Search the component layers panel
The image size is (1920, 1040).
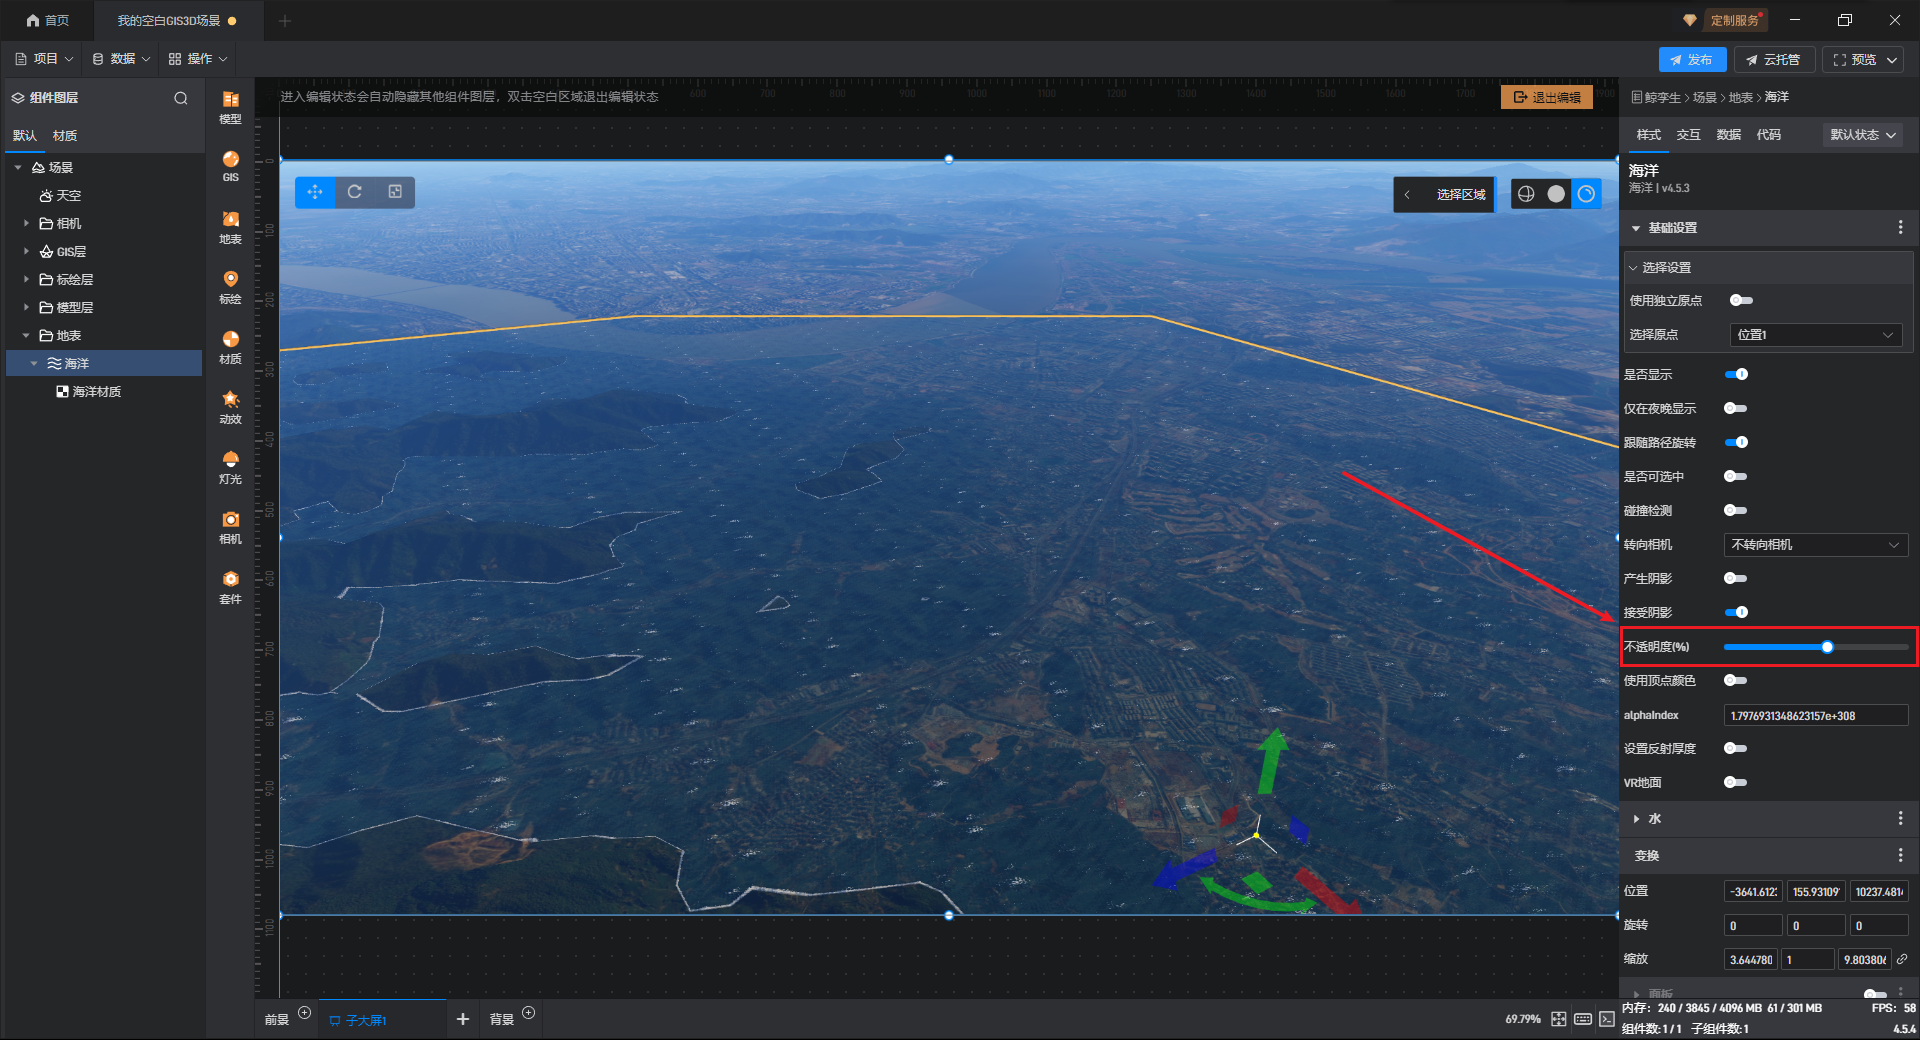coord(181,98)
